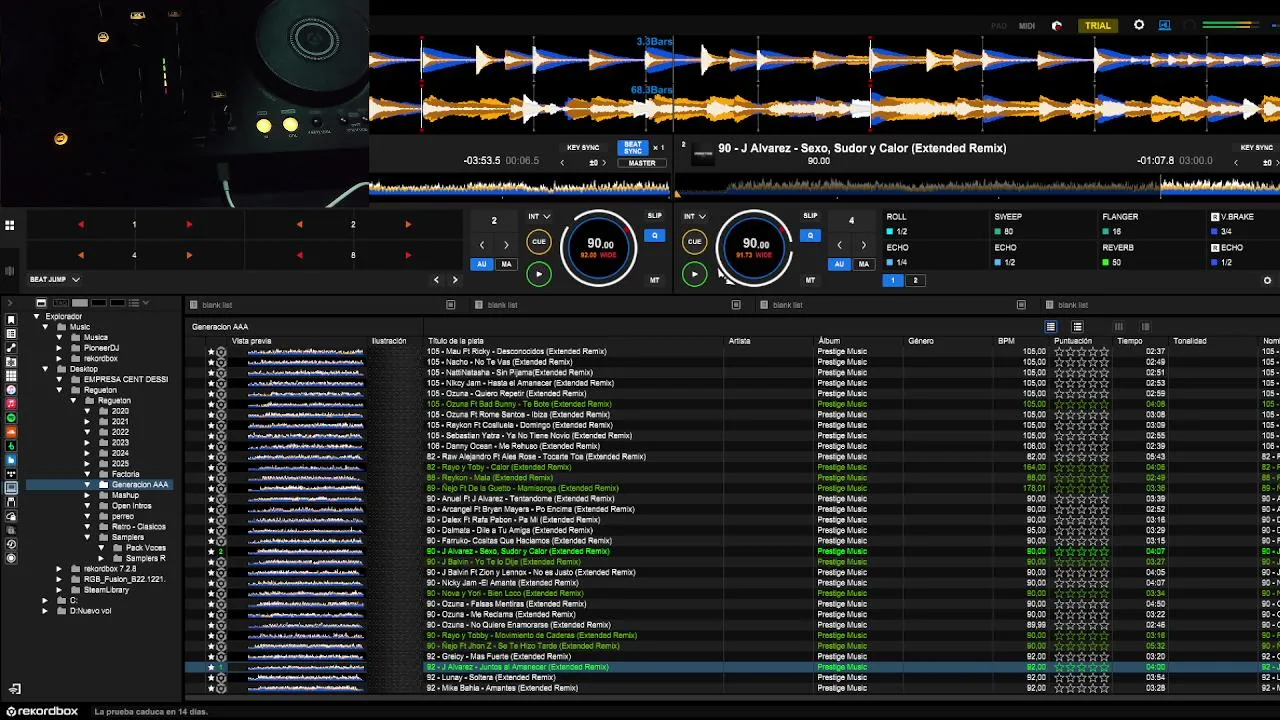This screenshot has width=1280, height=720.
Task: Seek in deck 1 overview waveform
Action: pyautogui.click(x=520, y=186)
